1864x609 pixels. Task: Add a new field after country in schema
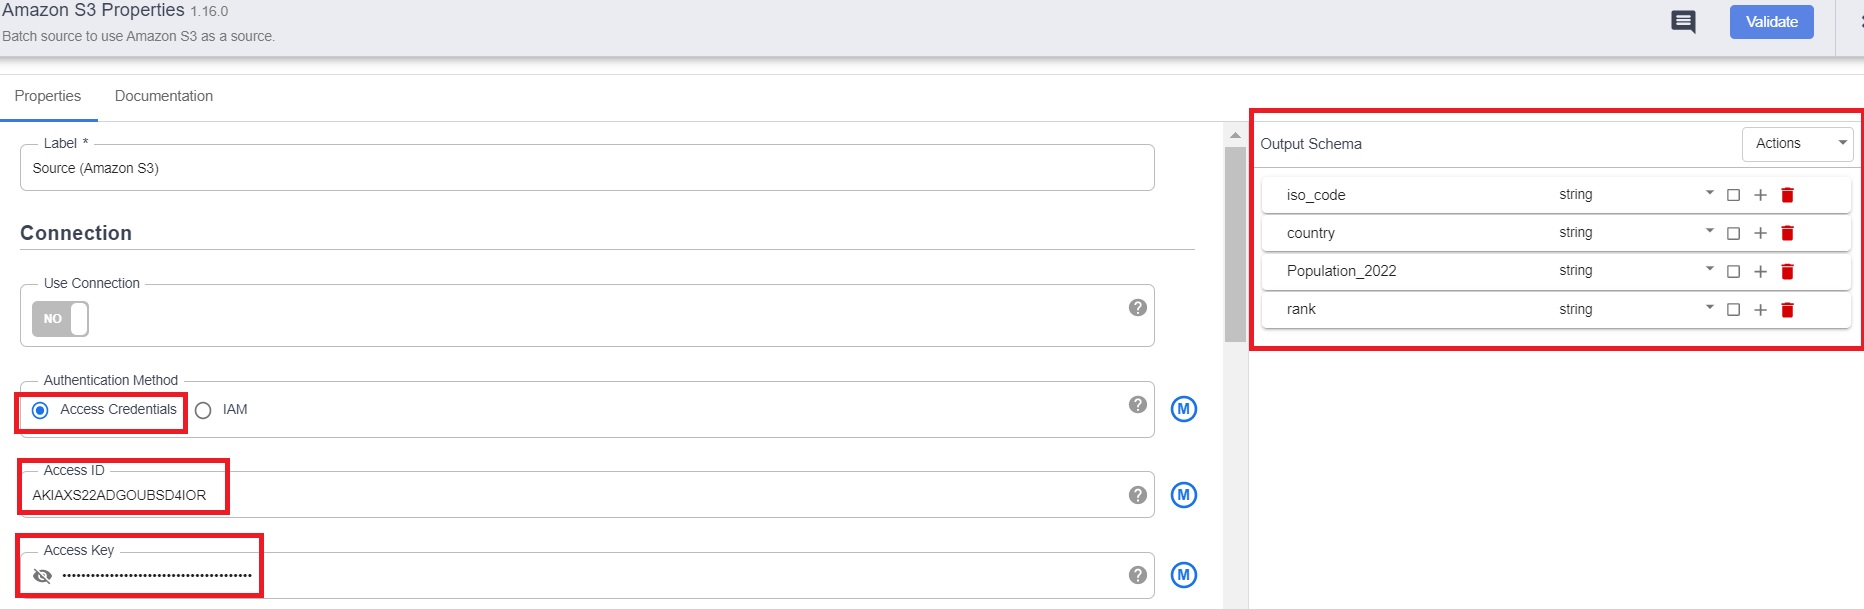[x=1761, y=233]
